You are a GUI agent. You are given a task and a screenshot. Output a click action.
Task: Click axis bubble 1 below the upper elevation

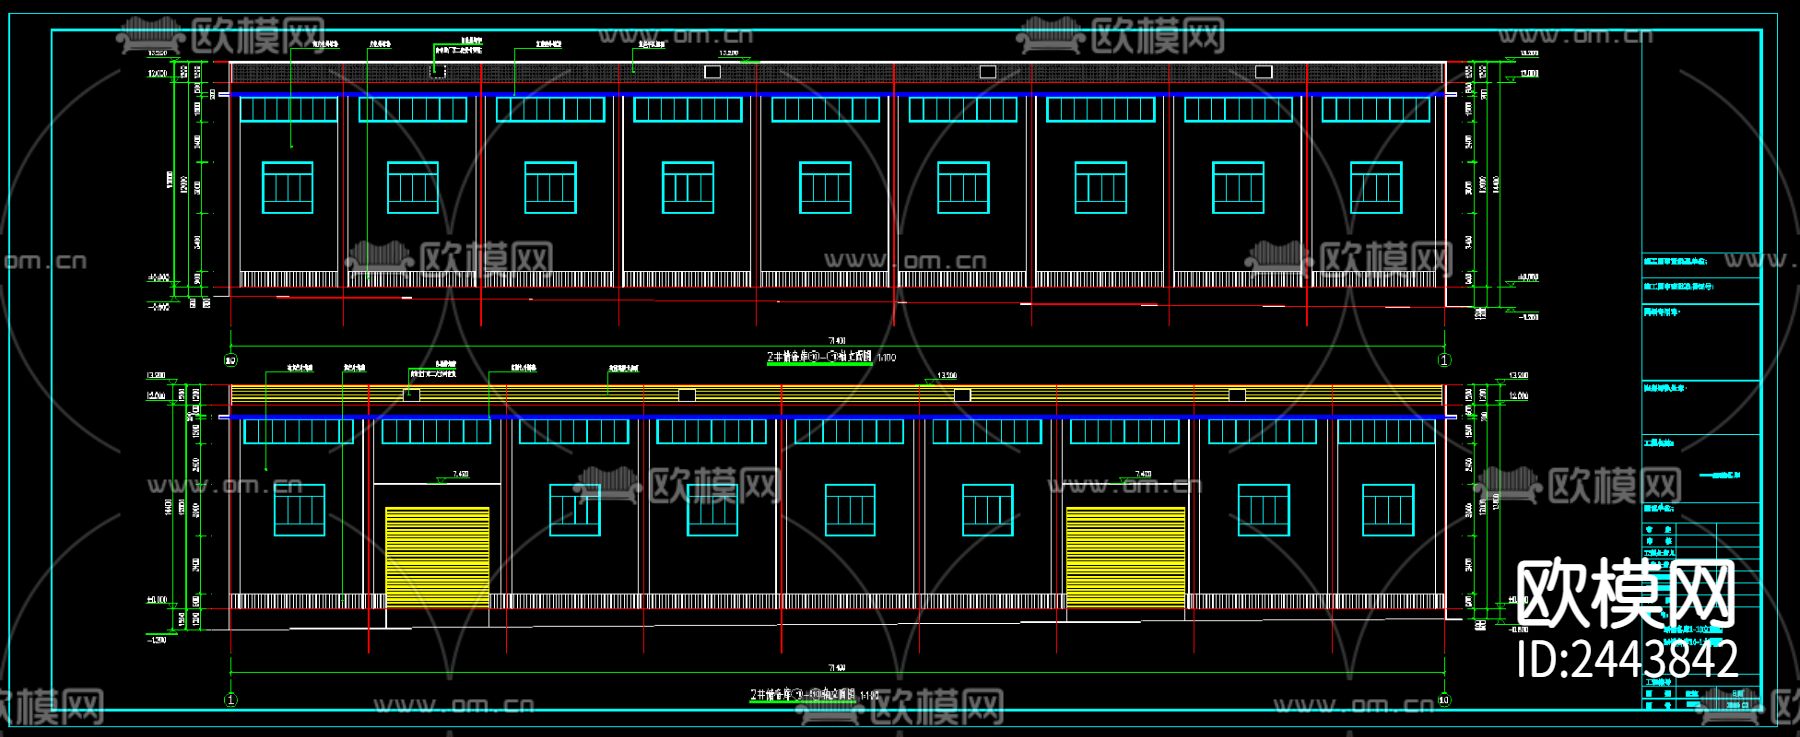(1444, 360)
